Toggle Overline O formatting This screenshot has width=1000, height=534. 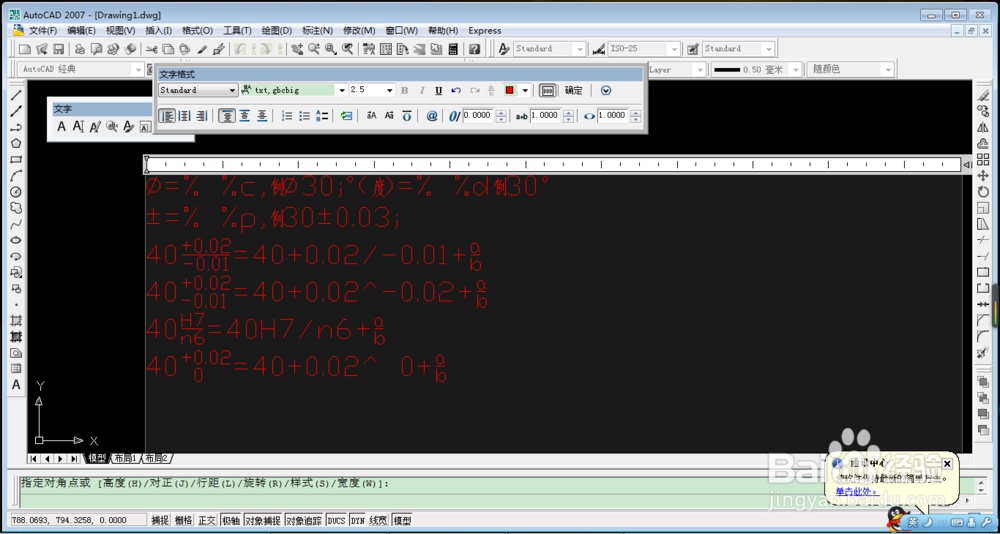pos(407,116)
